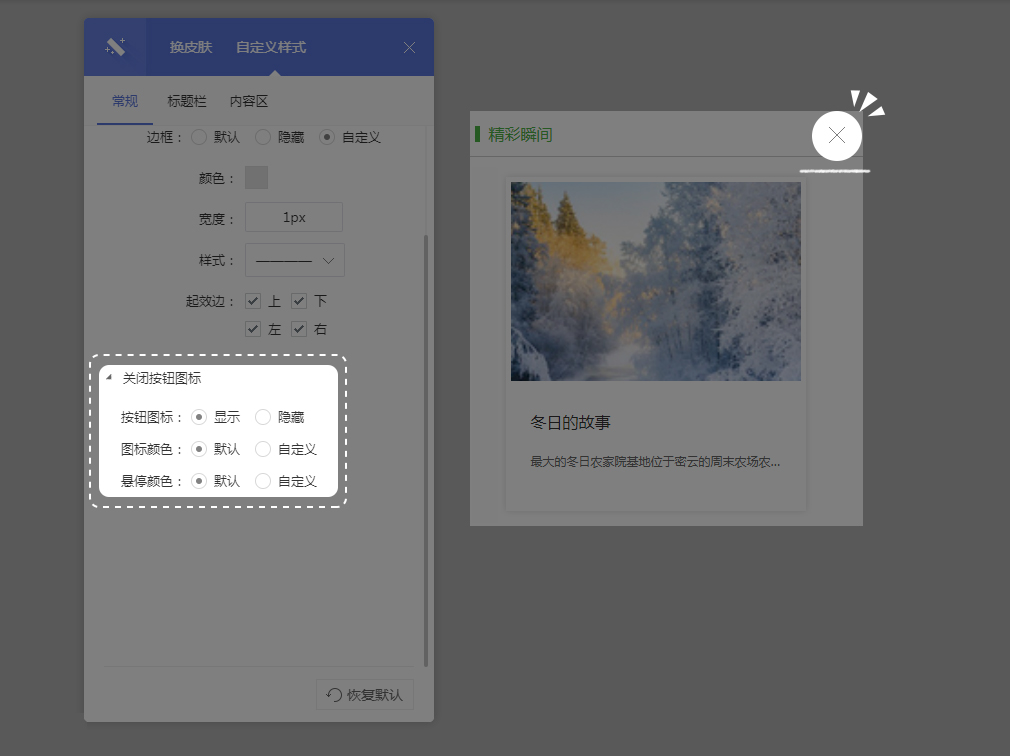The height and width of the screenshot is (756, 1010).
Task: Select 默认 for 悬停颜色
Action: [199, 481]
